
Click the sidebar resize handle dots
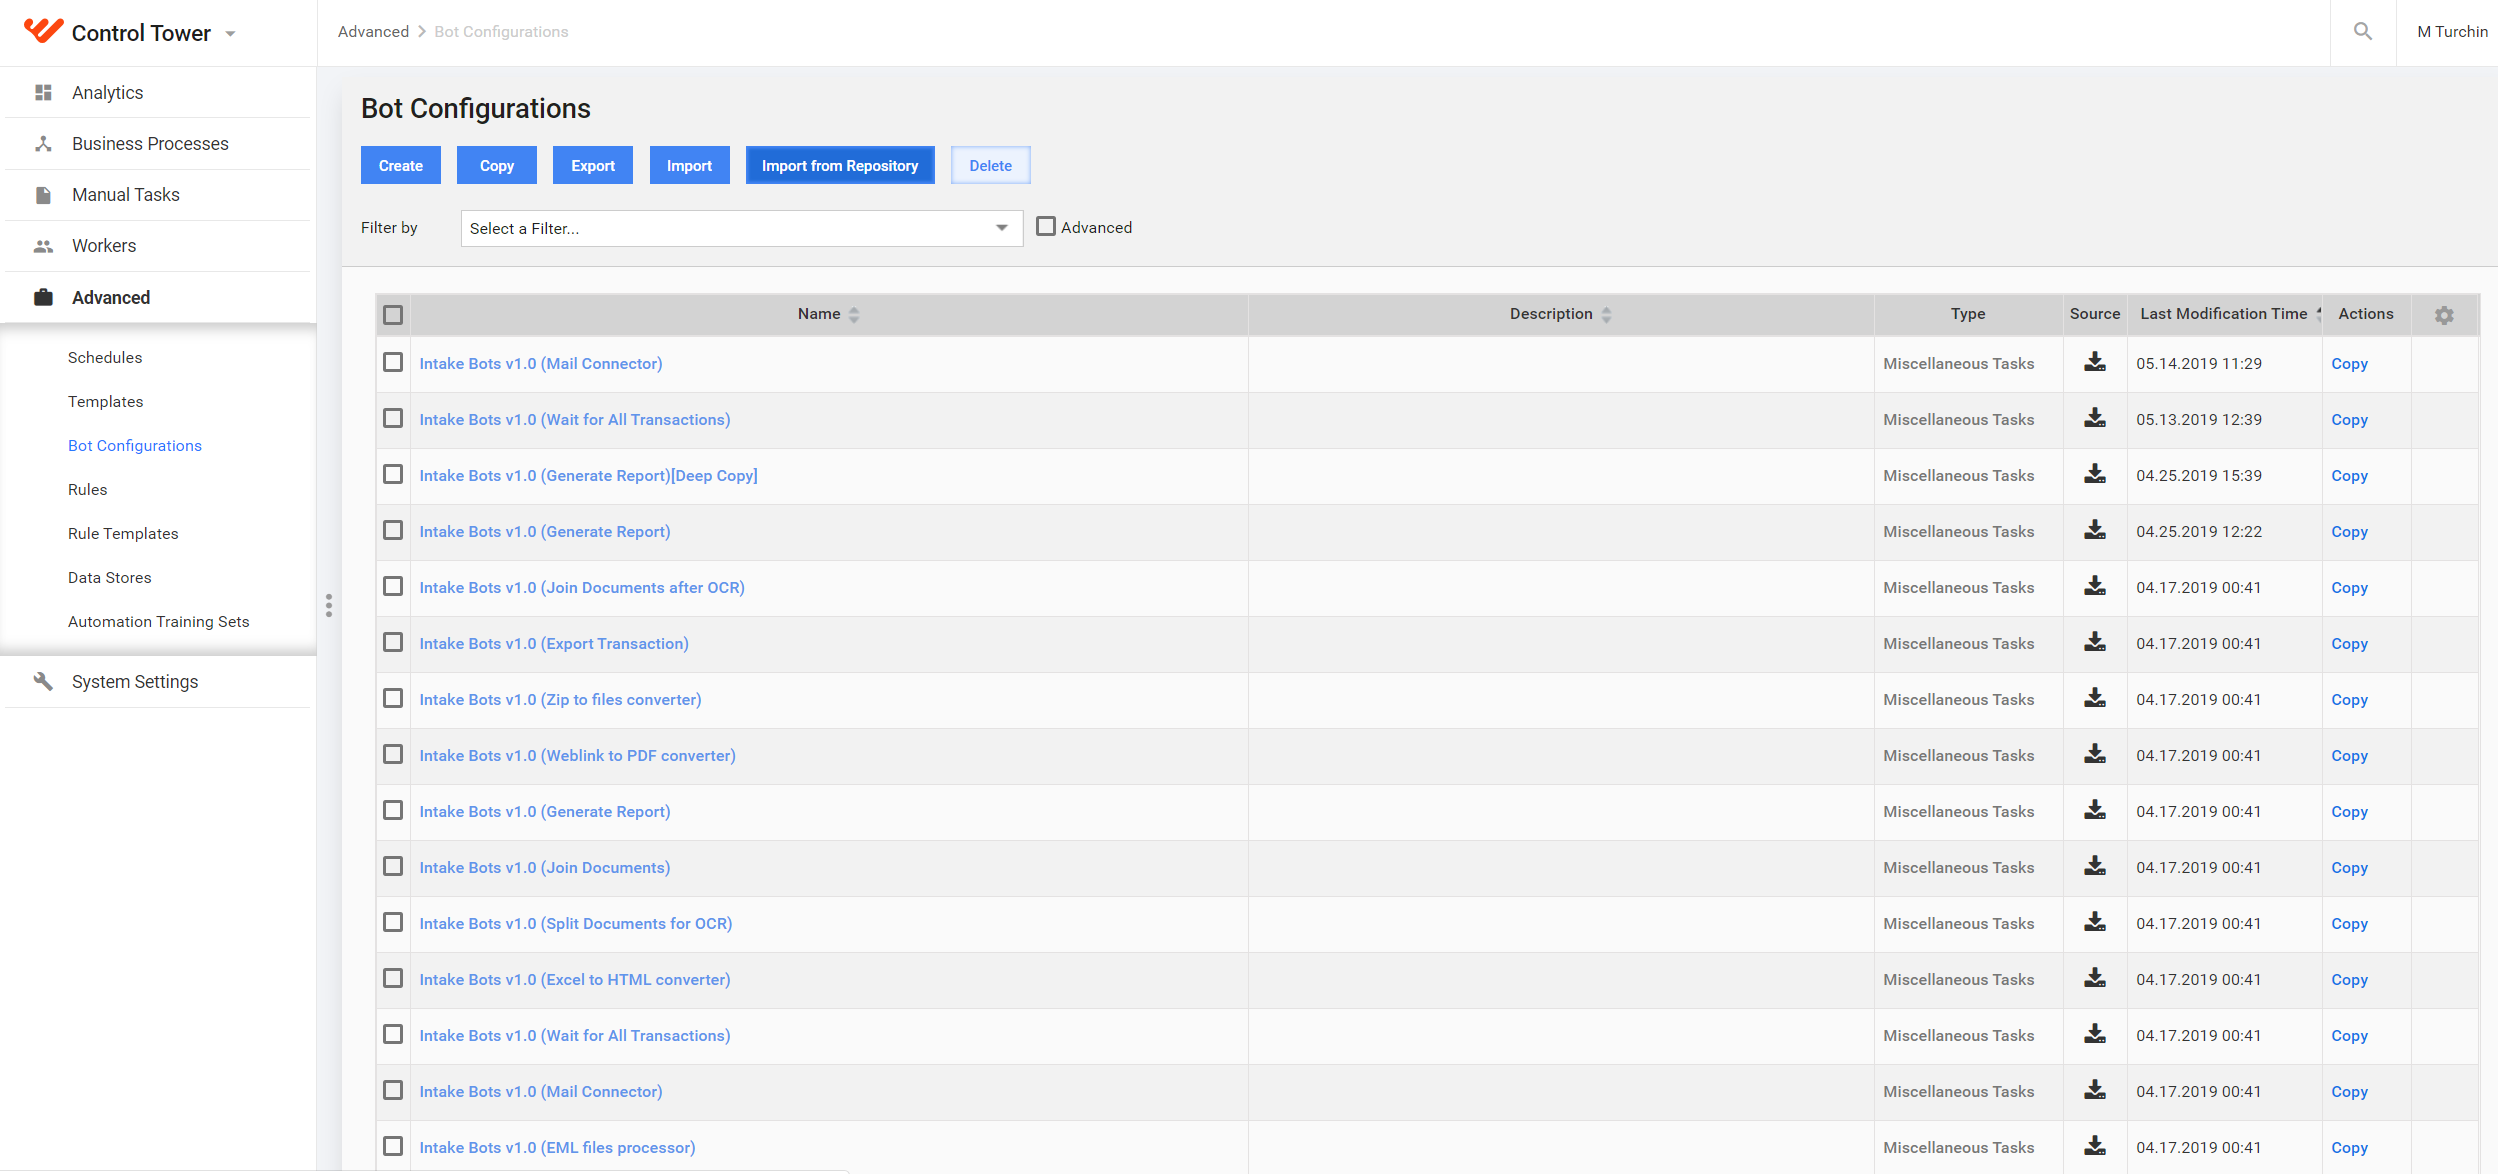coord(328,606)
